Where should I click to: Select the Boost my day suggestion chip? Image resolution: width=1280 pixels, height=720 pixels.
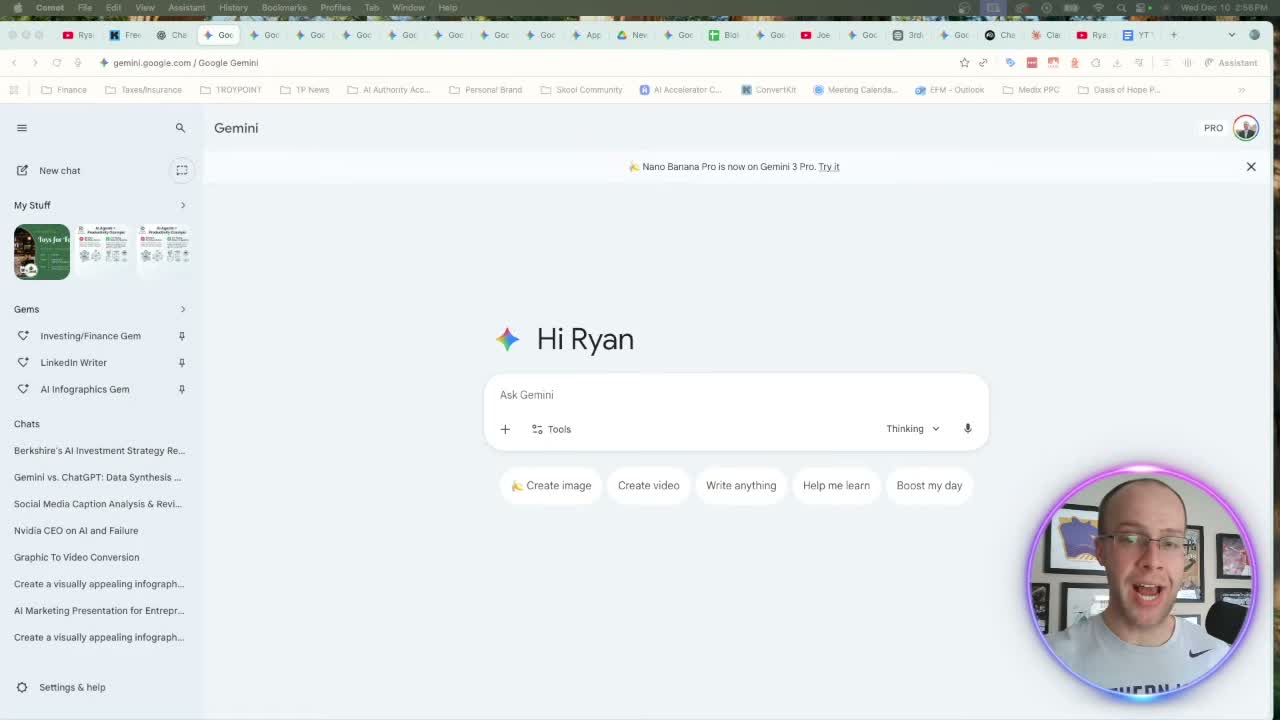tap(929, 486)
